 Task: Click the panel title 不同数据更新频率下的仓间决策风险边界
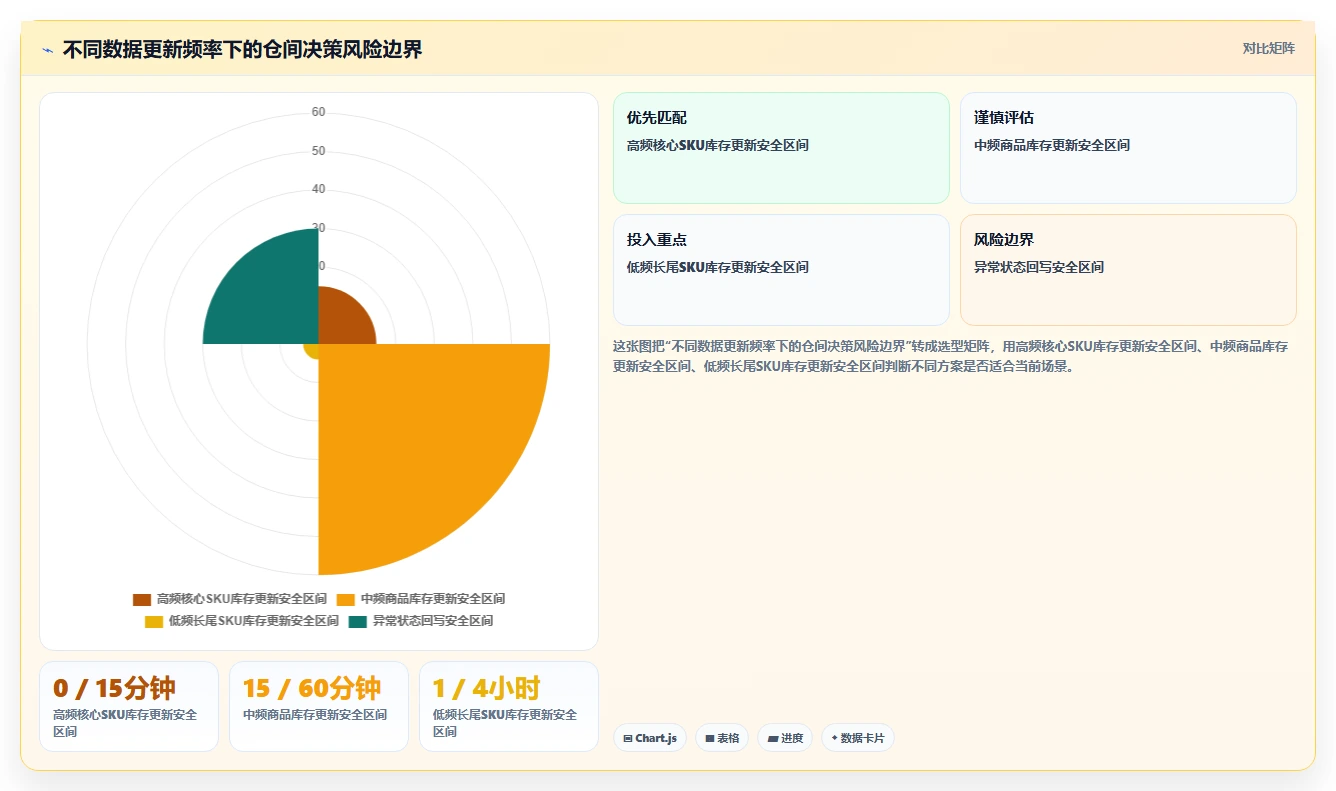[x=242, y=50]
